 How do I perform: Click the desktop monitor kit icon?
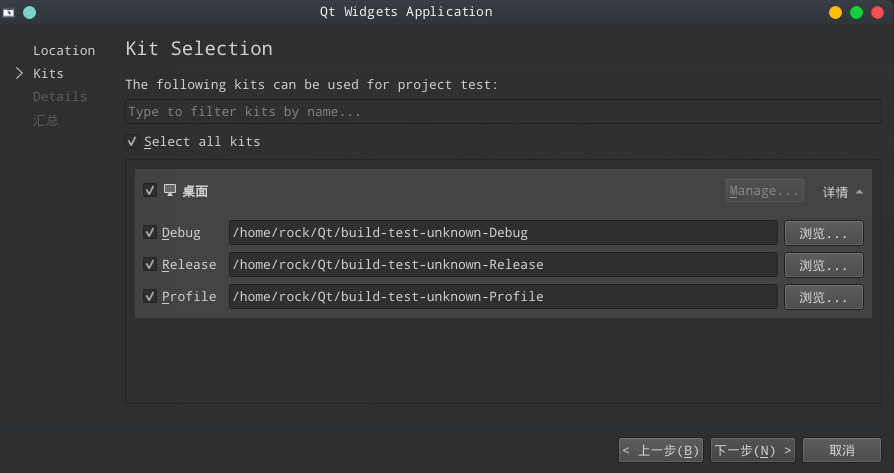point(170,190)
